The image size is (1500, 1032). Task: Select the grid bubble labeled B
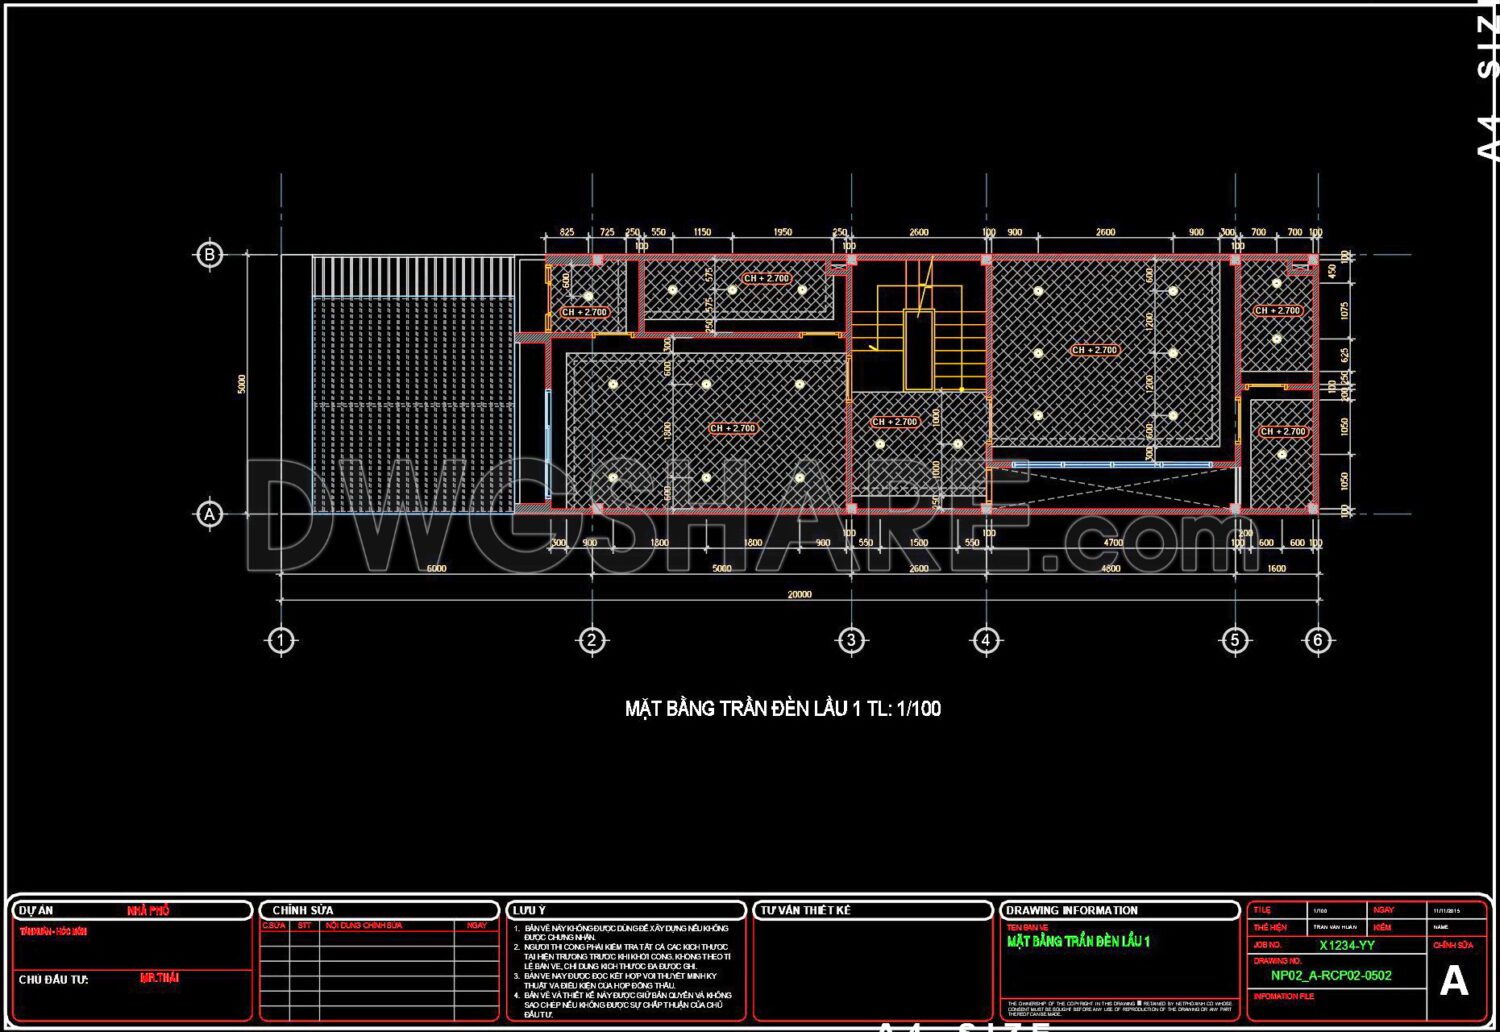[209, 253]
